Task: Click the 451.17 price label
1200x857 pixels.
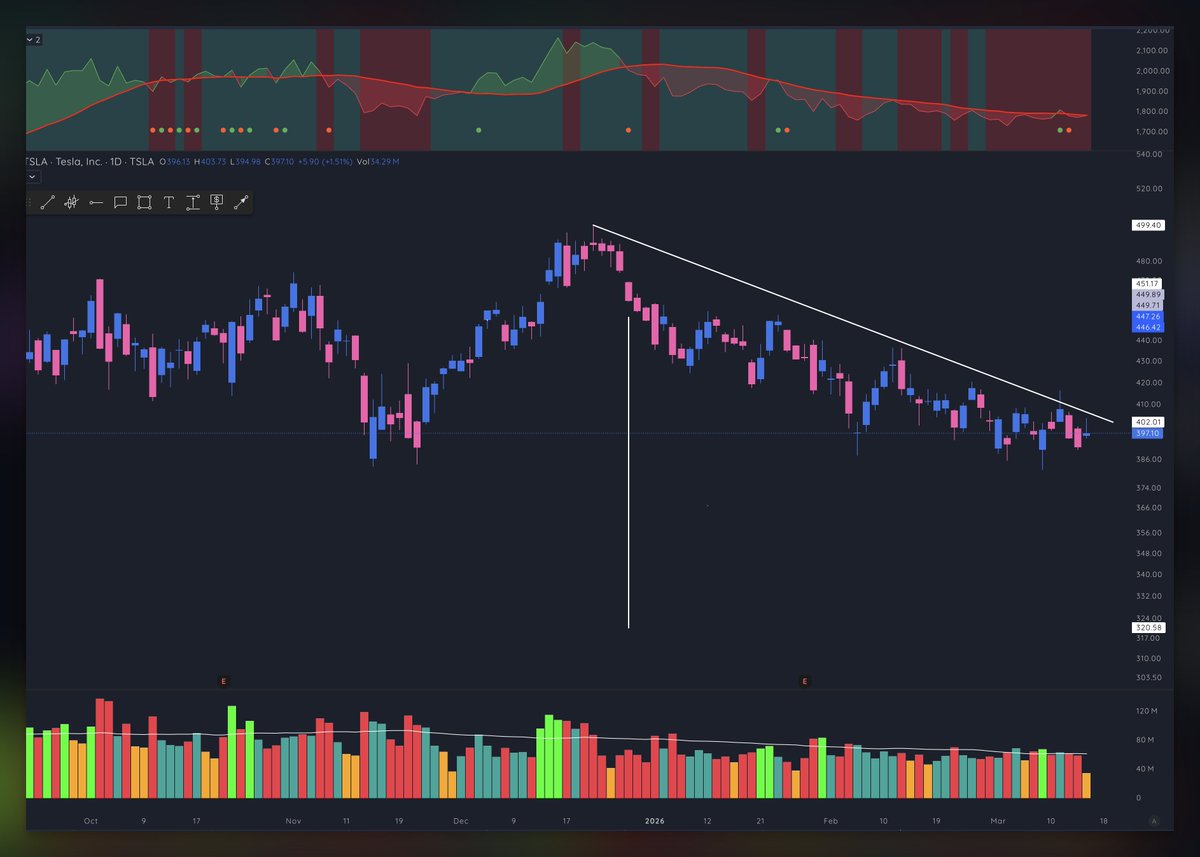Action: pos(1148,284)
